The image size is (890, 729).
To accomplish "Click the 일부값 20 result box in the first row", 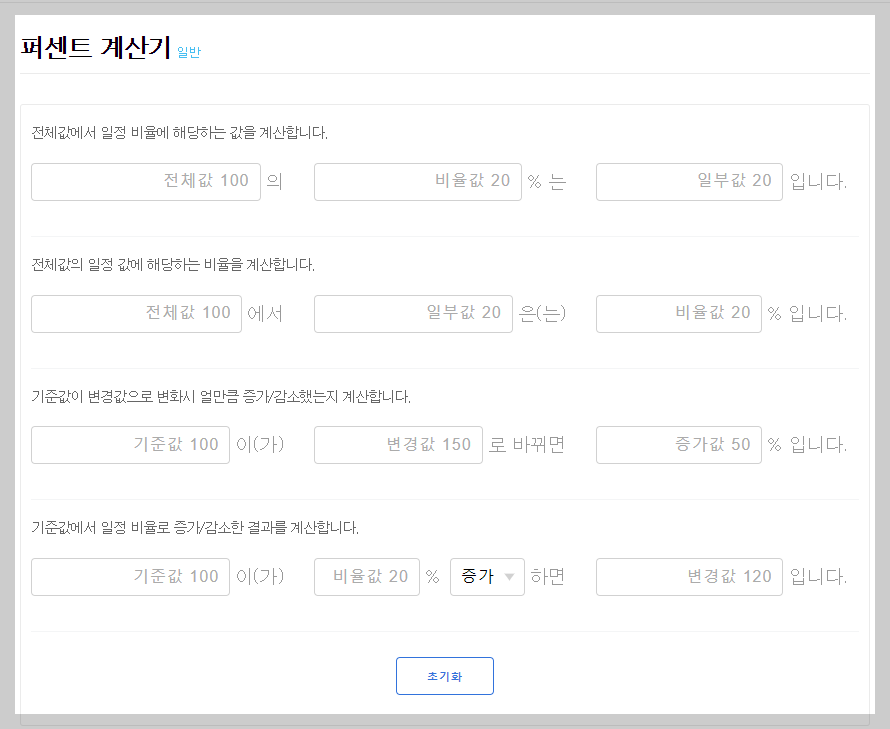I will 689,181.
